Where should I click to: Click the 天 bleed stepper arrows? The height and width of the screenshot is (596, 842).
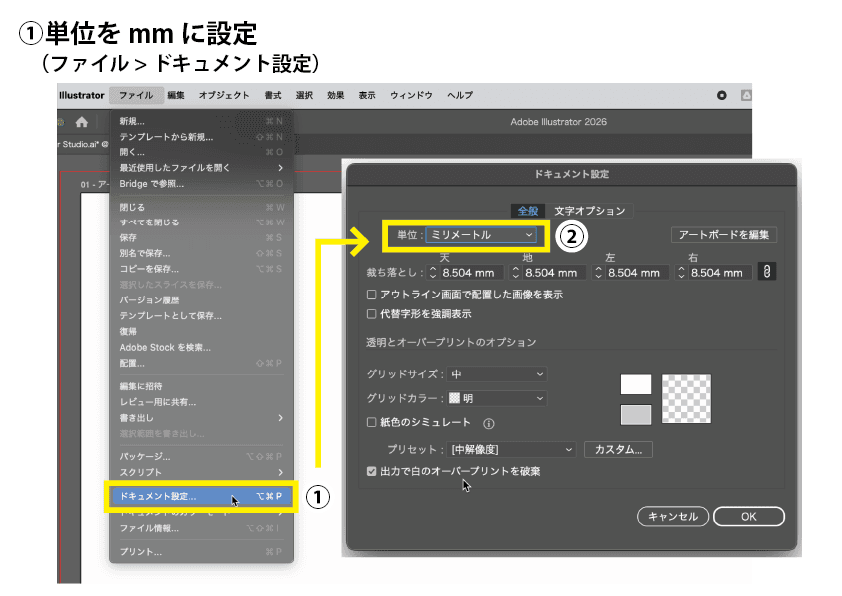point(433,273)
